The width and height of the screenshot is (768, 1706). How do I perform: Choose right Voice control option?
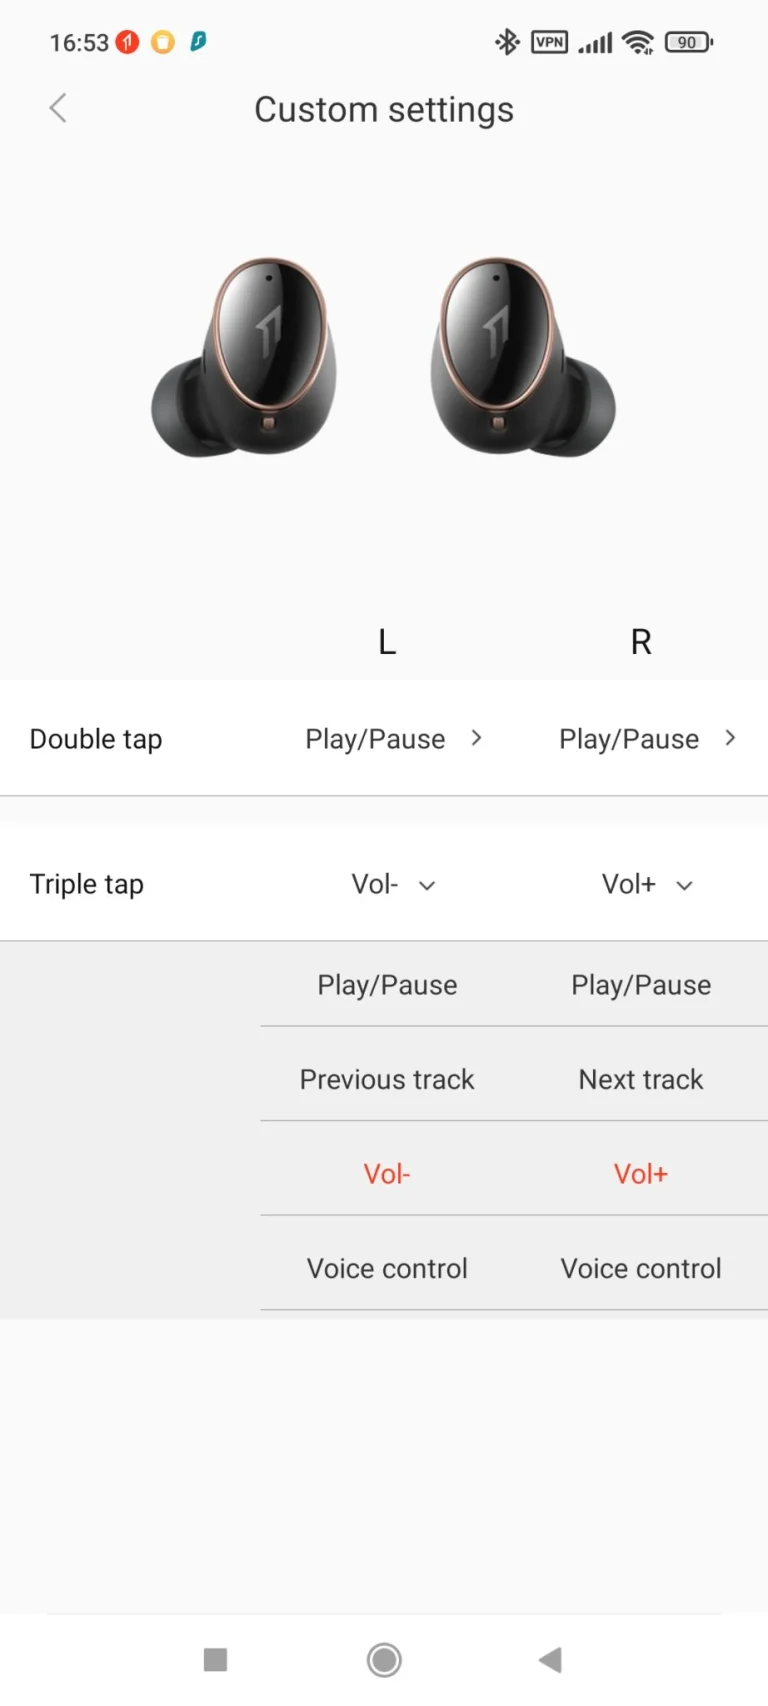(641, 1269)
